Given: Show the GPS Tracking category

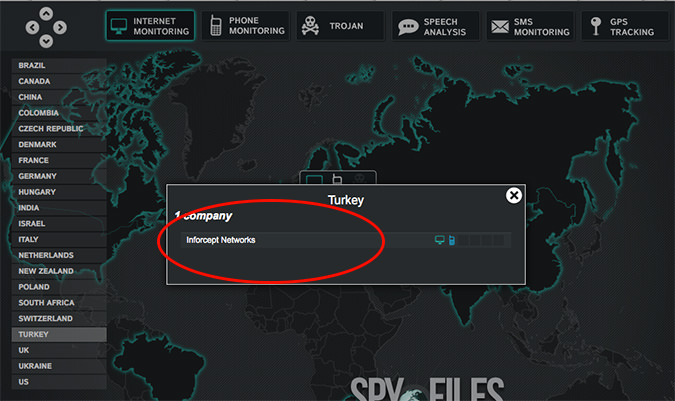Looking at the screenshot, I should [624, 26].
